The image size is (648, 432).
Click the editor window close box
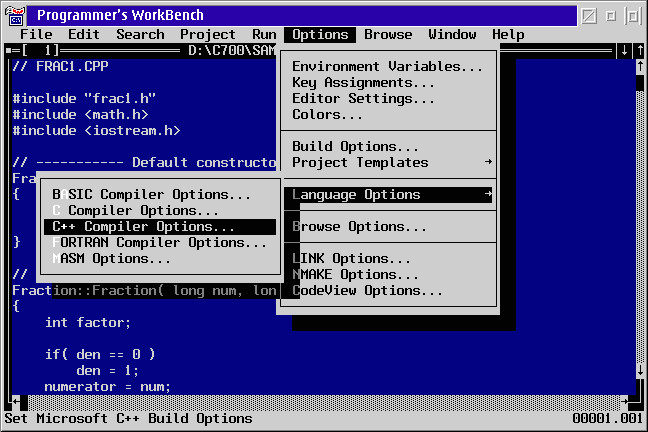8,51
